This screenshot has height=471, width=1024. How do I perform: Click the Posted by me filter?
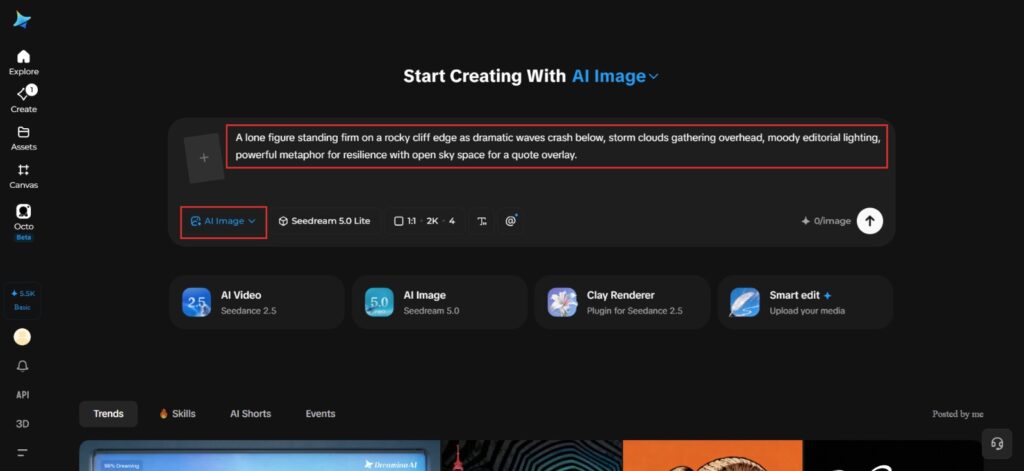click(957, 414)
